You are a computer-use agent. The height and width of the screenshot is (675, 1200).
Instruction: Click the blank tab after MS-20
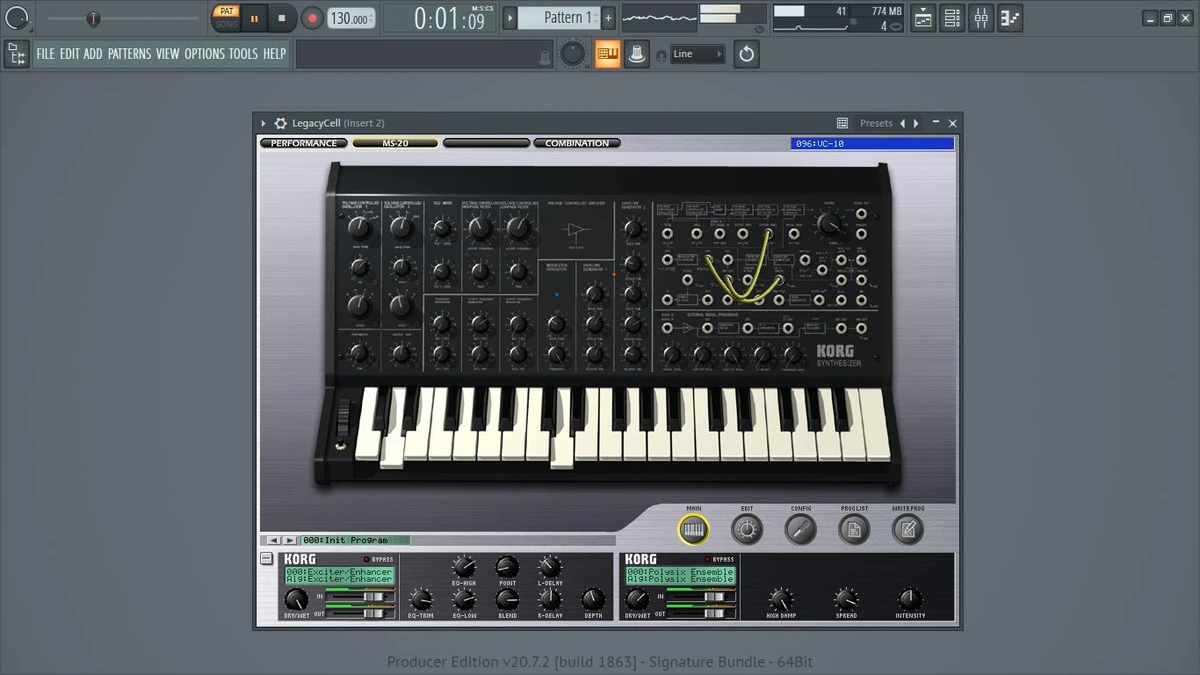pos(486,143)
